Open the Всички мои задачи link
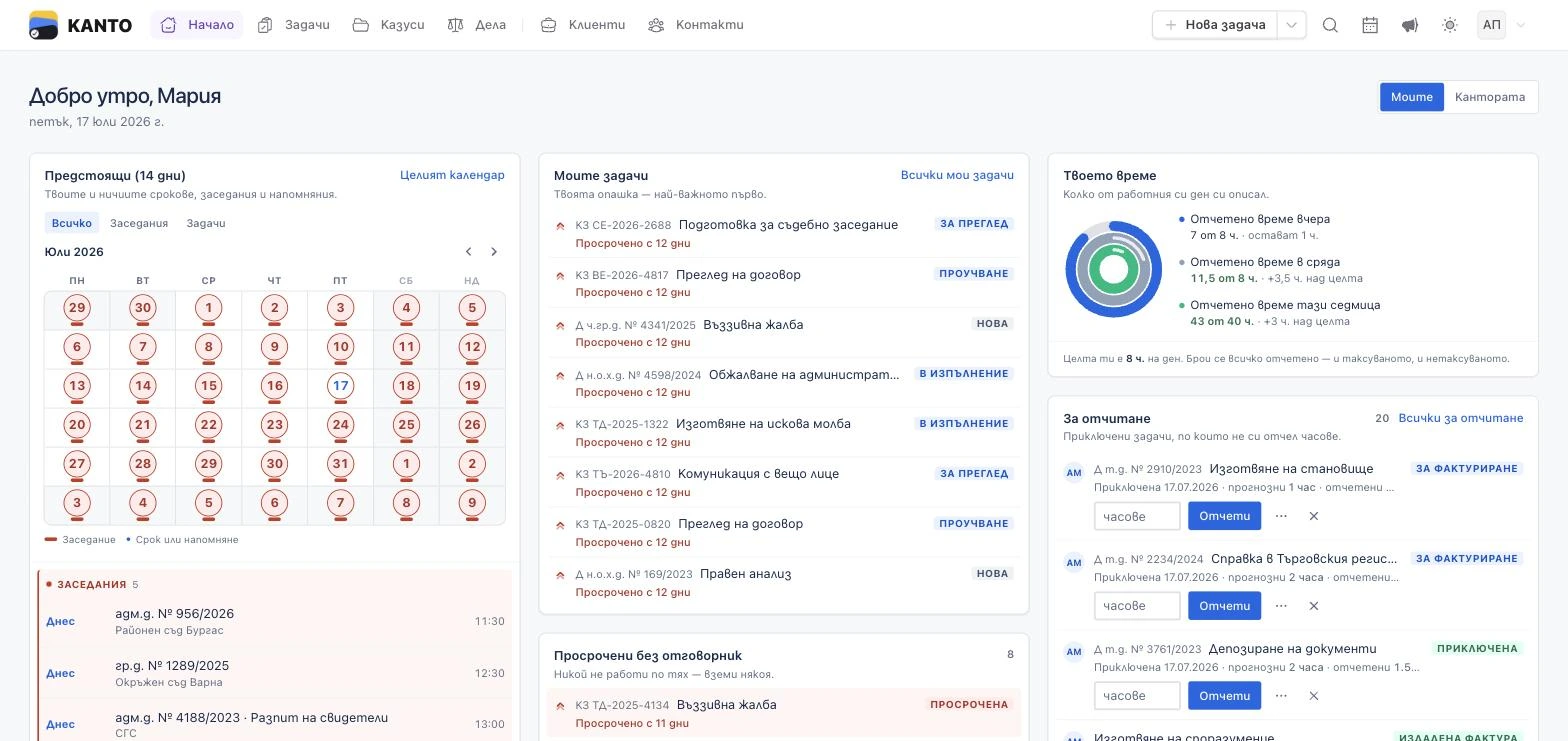The width and height of the screenshot is (1568, 741). tap(957, 175)
